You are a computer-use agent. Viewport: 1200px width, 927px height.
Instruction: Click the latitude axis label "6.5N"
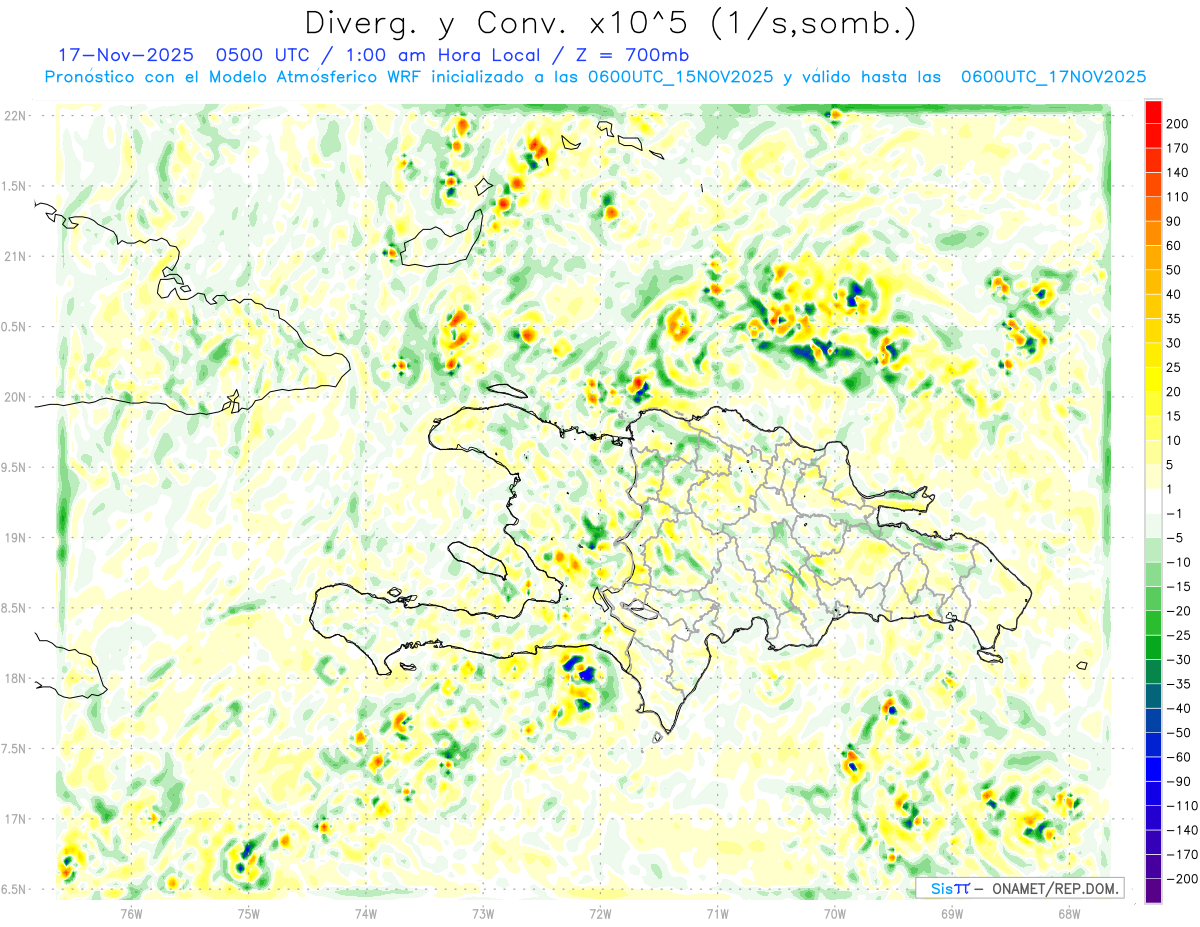pyautogui.click(x=14, y=890)
